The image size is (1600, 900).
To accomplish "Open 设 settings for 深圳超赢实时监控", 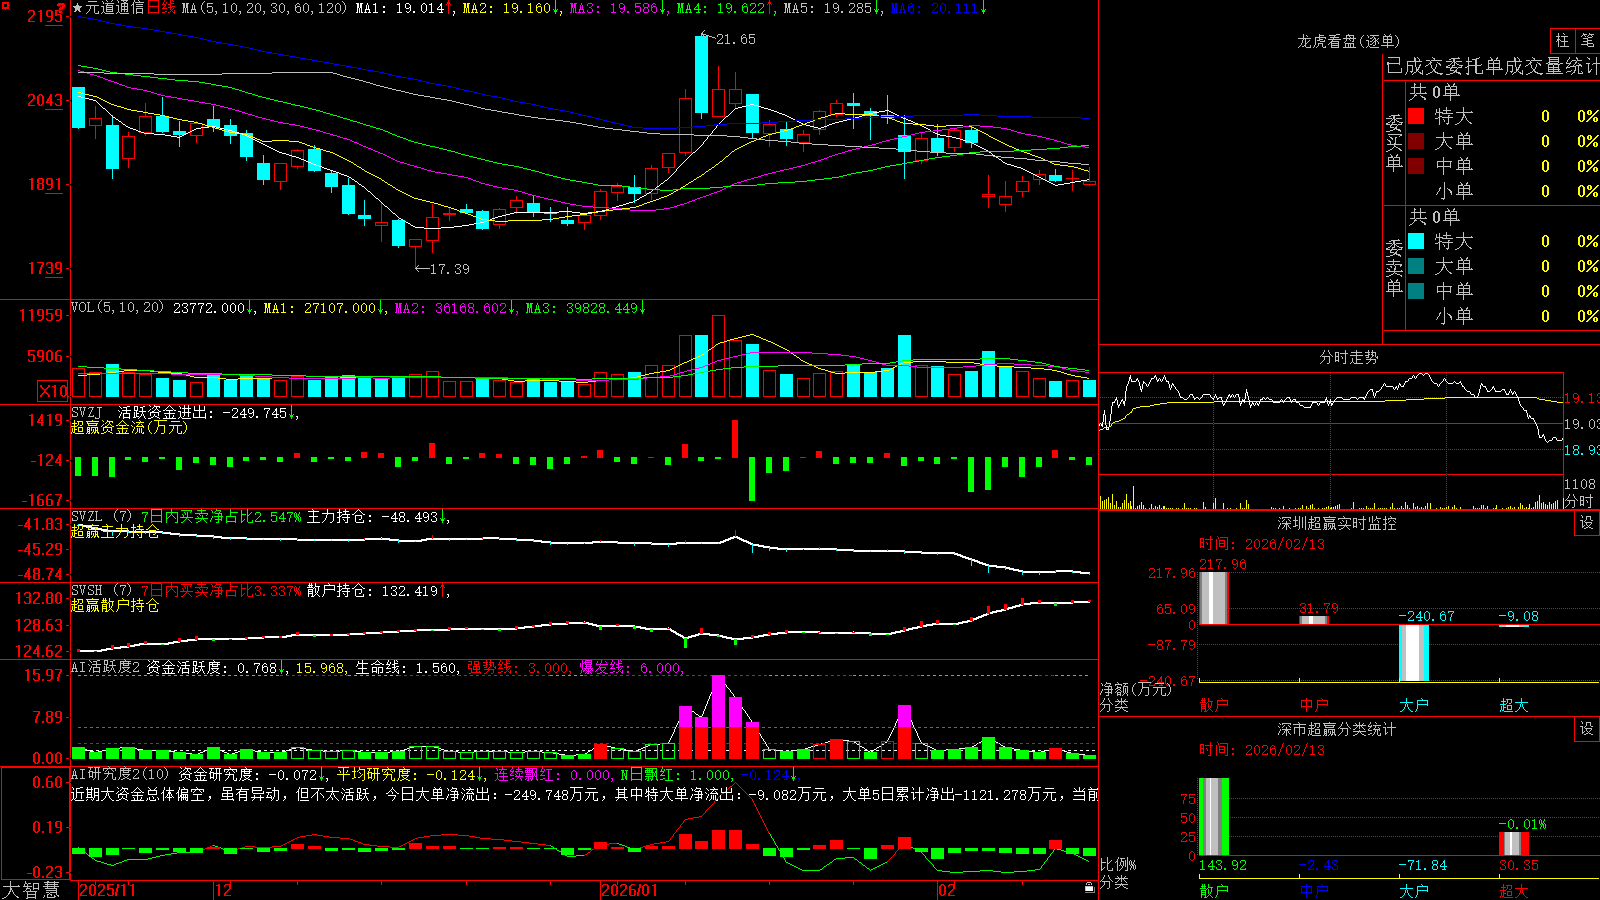I will [1587, 523].
